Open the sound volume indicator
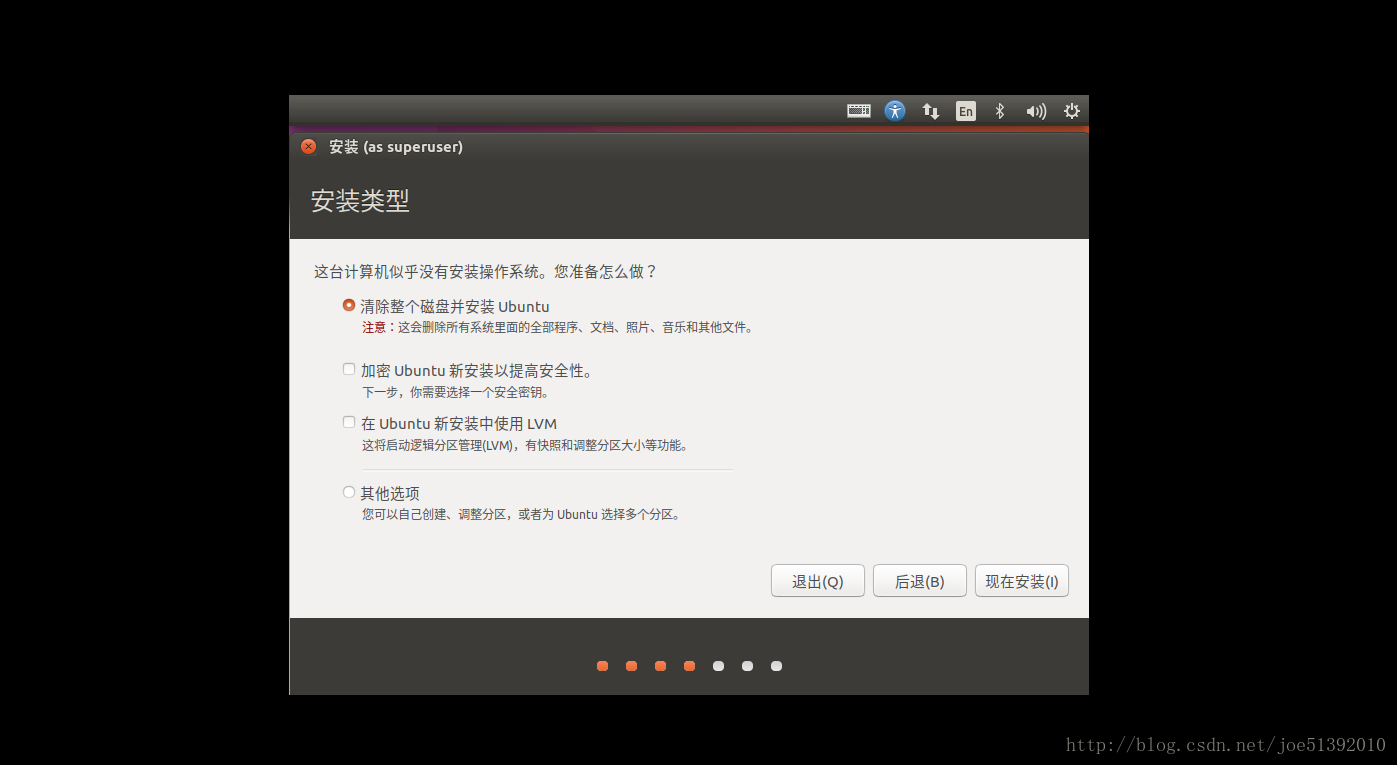The image size is (1397, 765). pos(1036,111)
